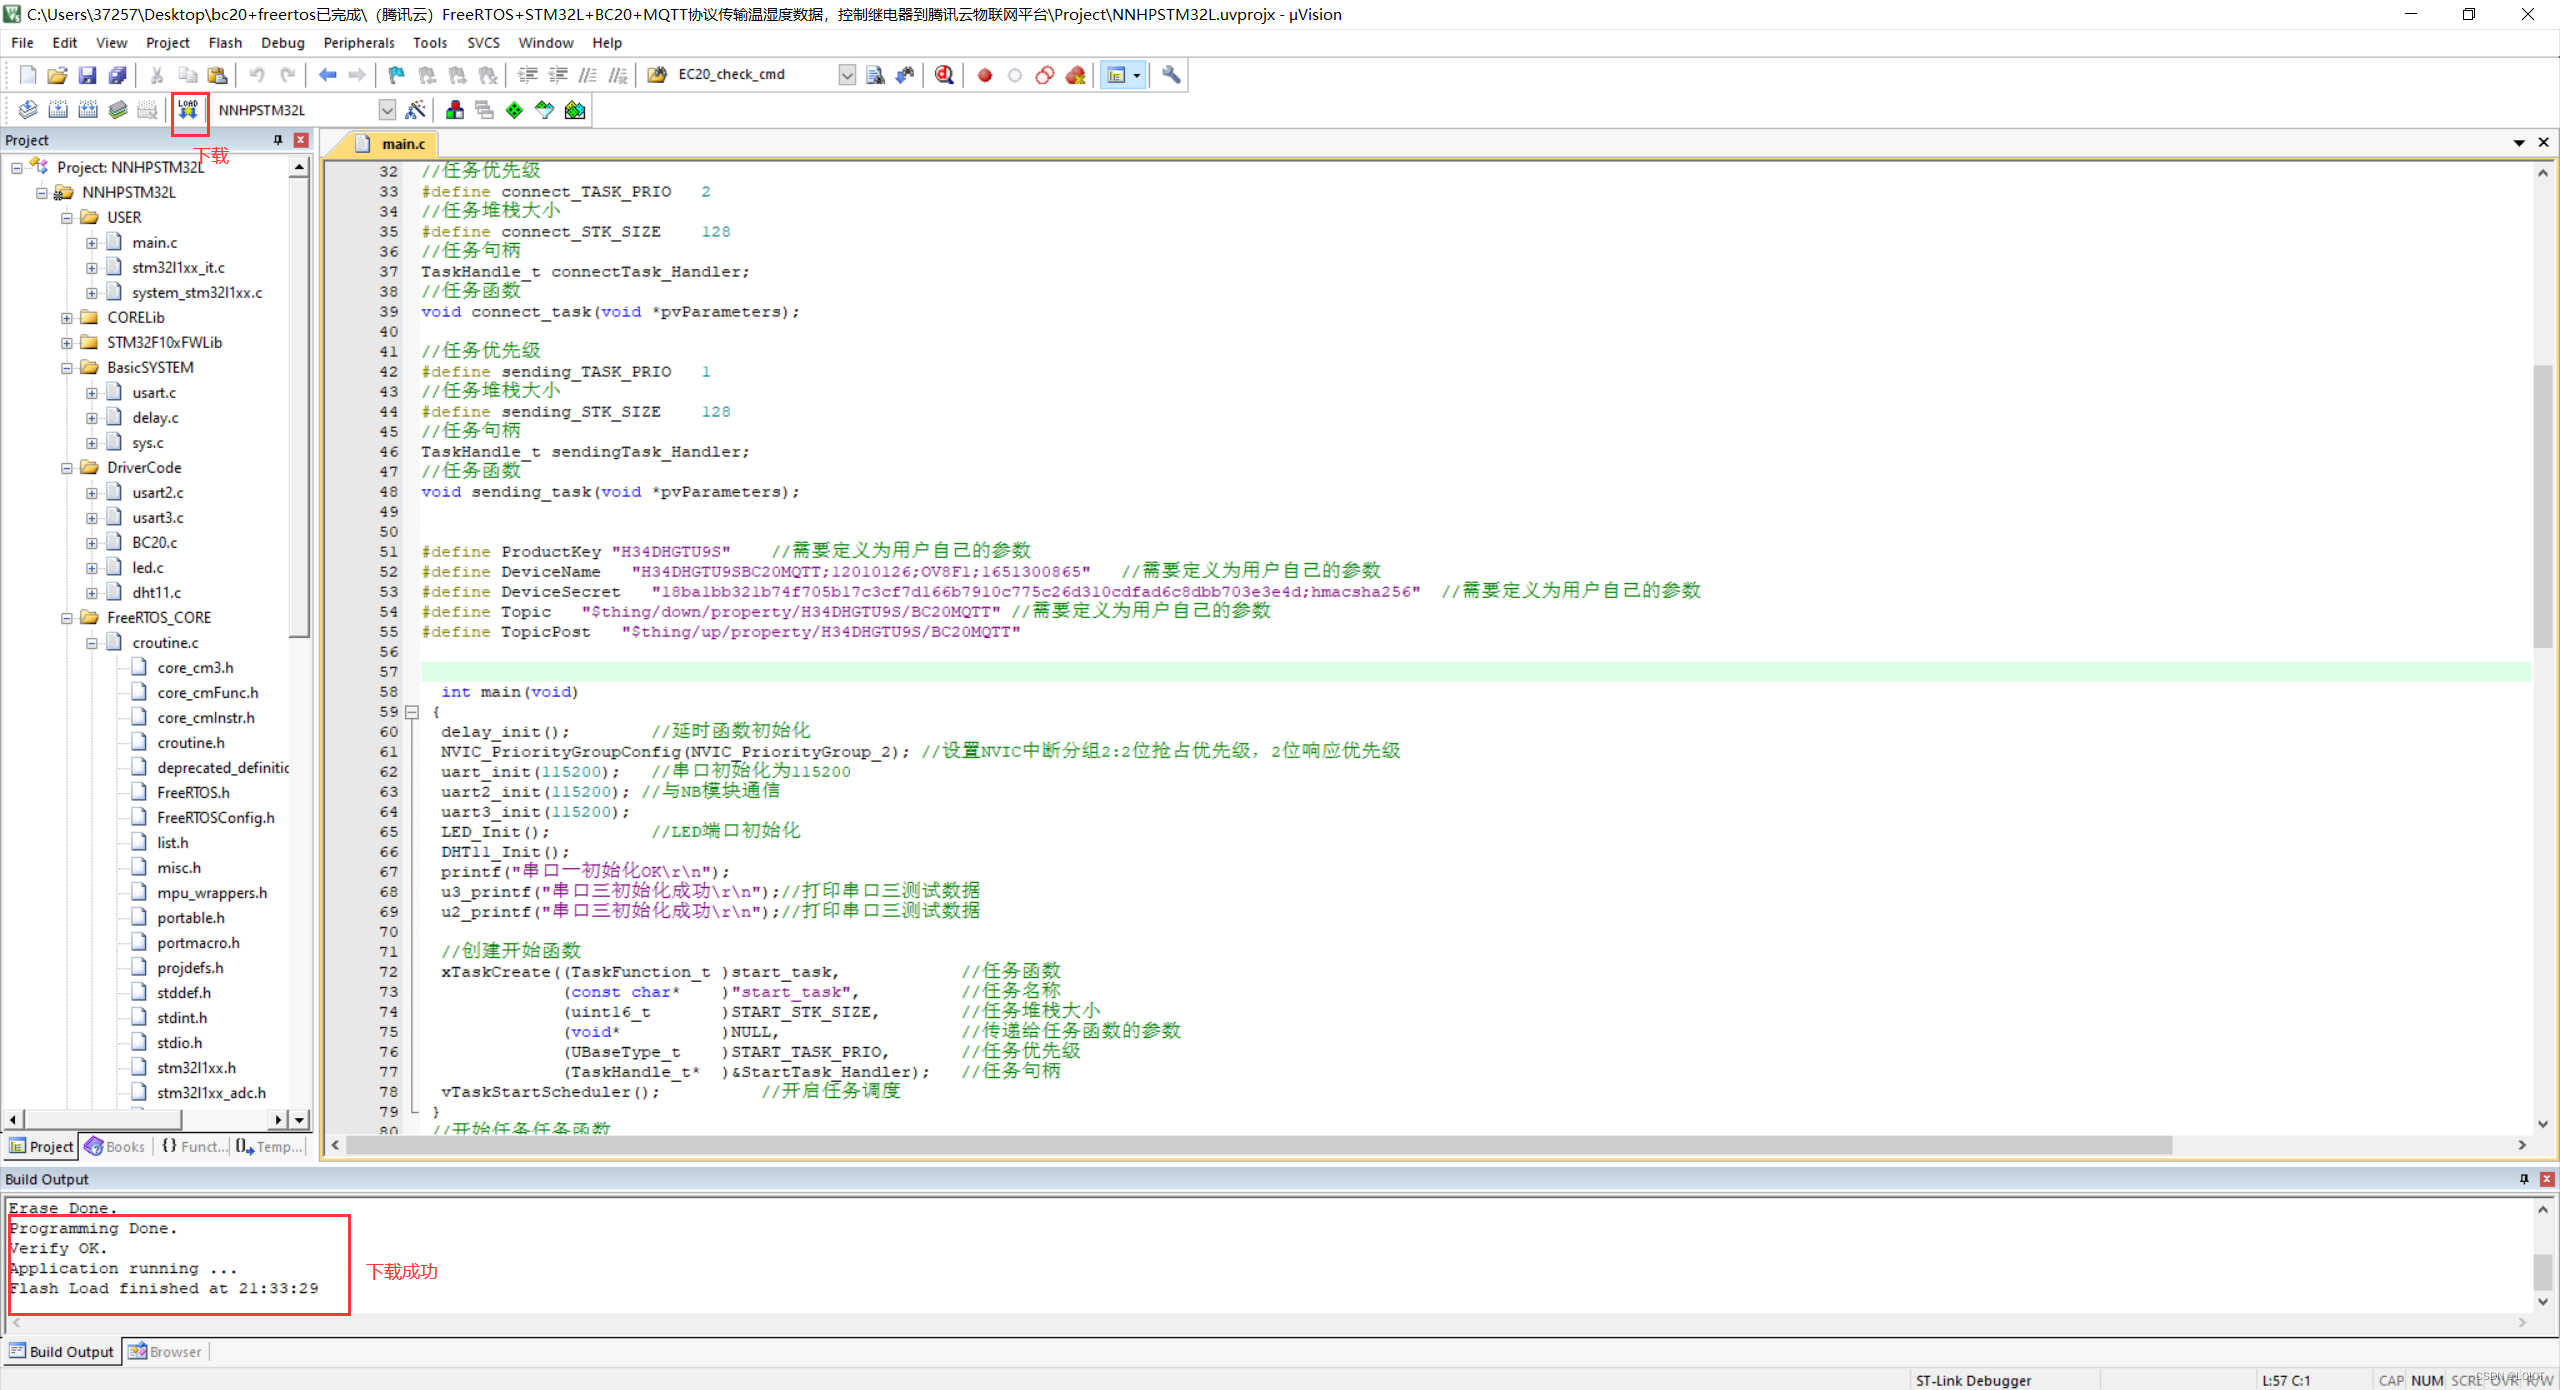Click the batch build icon
Viewport: 2560px width, 1390px height.
click(x=118, y=110)
